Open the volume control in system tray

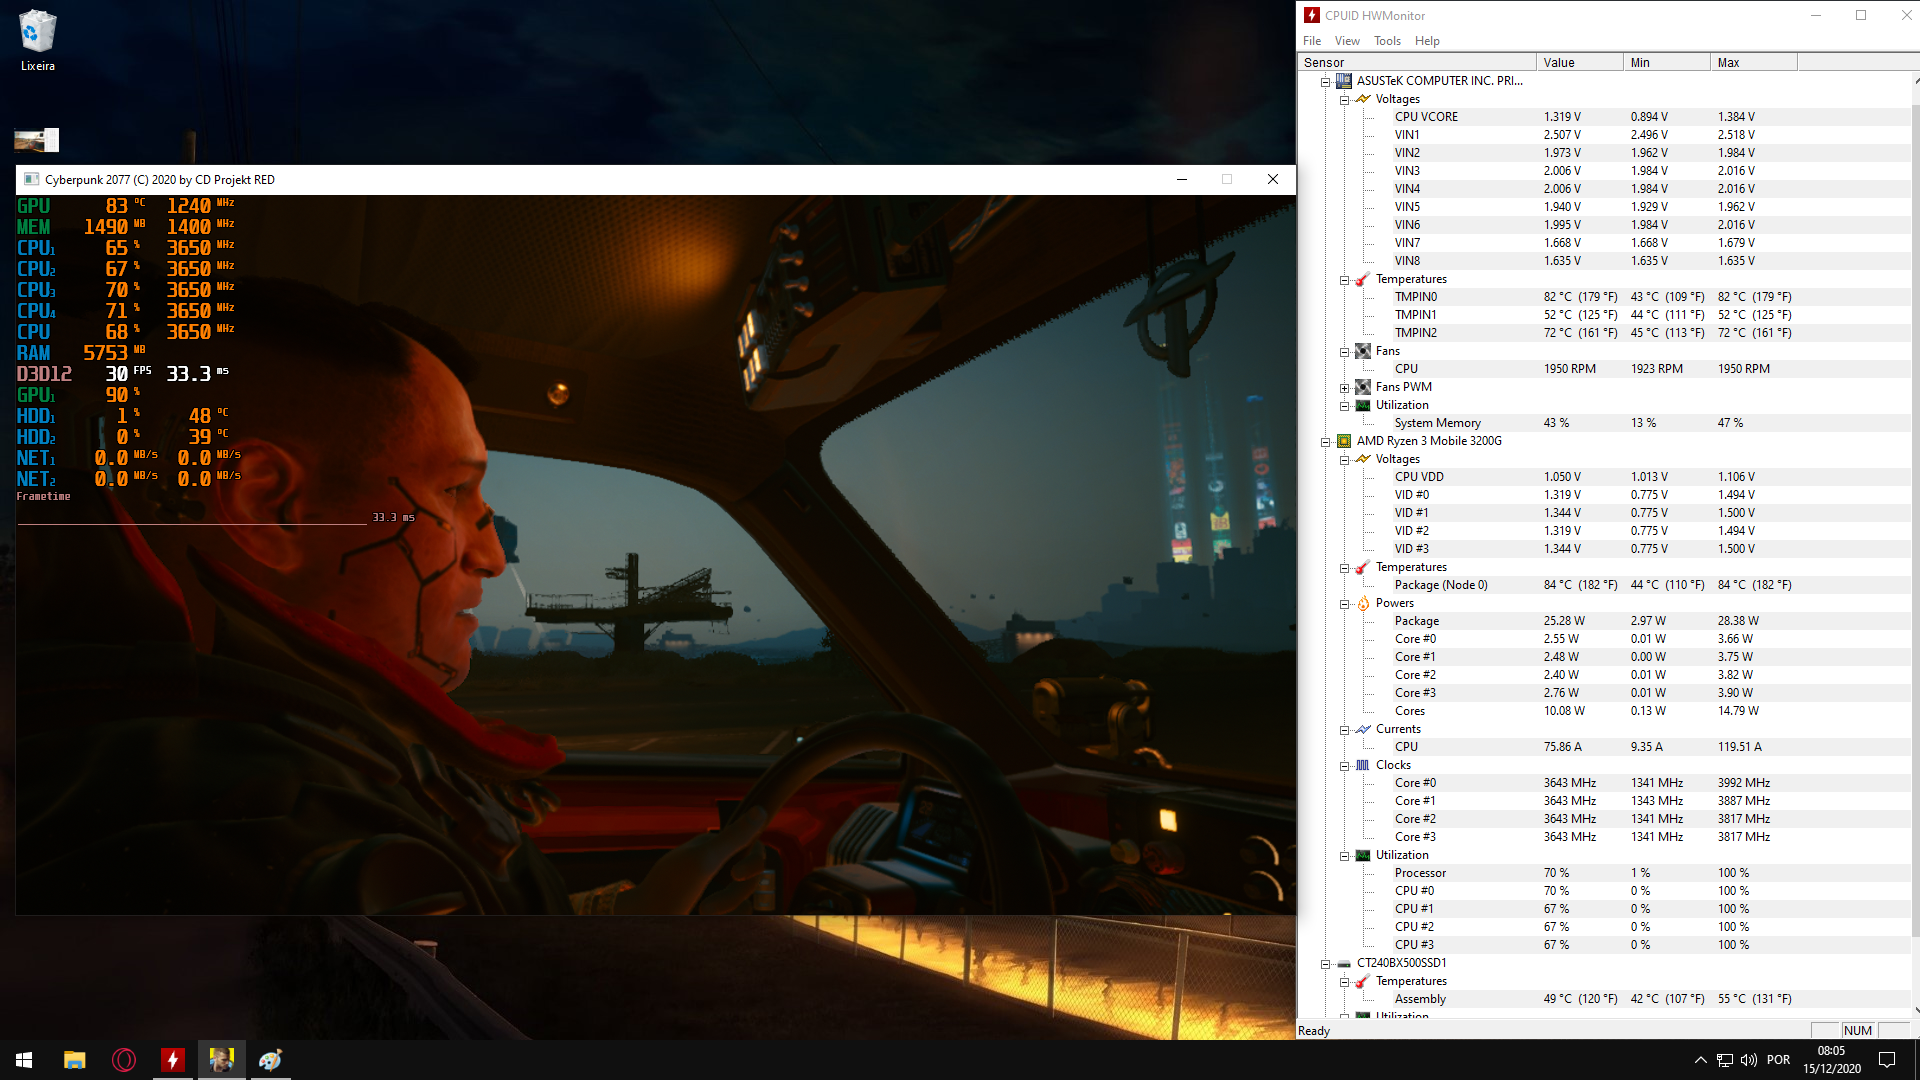[1748, 1060]
